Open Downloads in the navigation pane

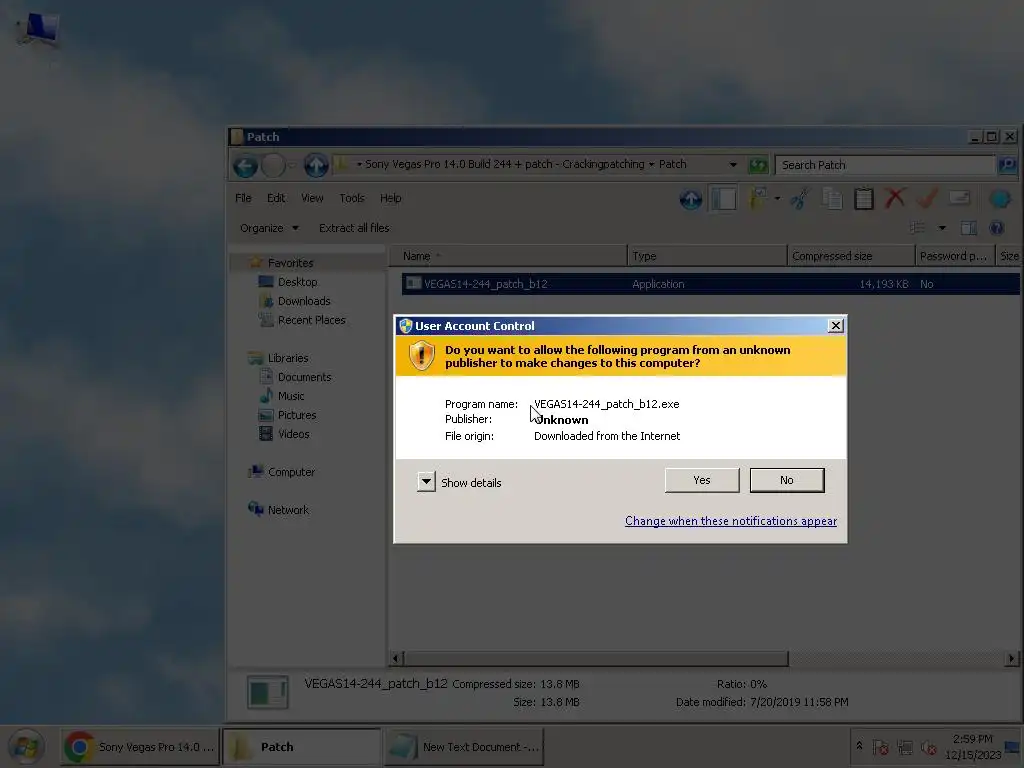pos(304,301)
